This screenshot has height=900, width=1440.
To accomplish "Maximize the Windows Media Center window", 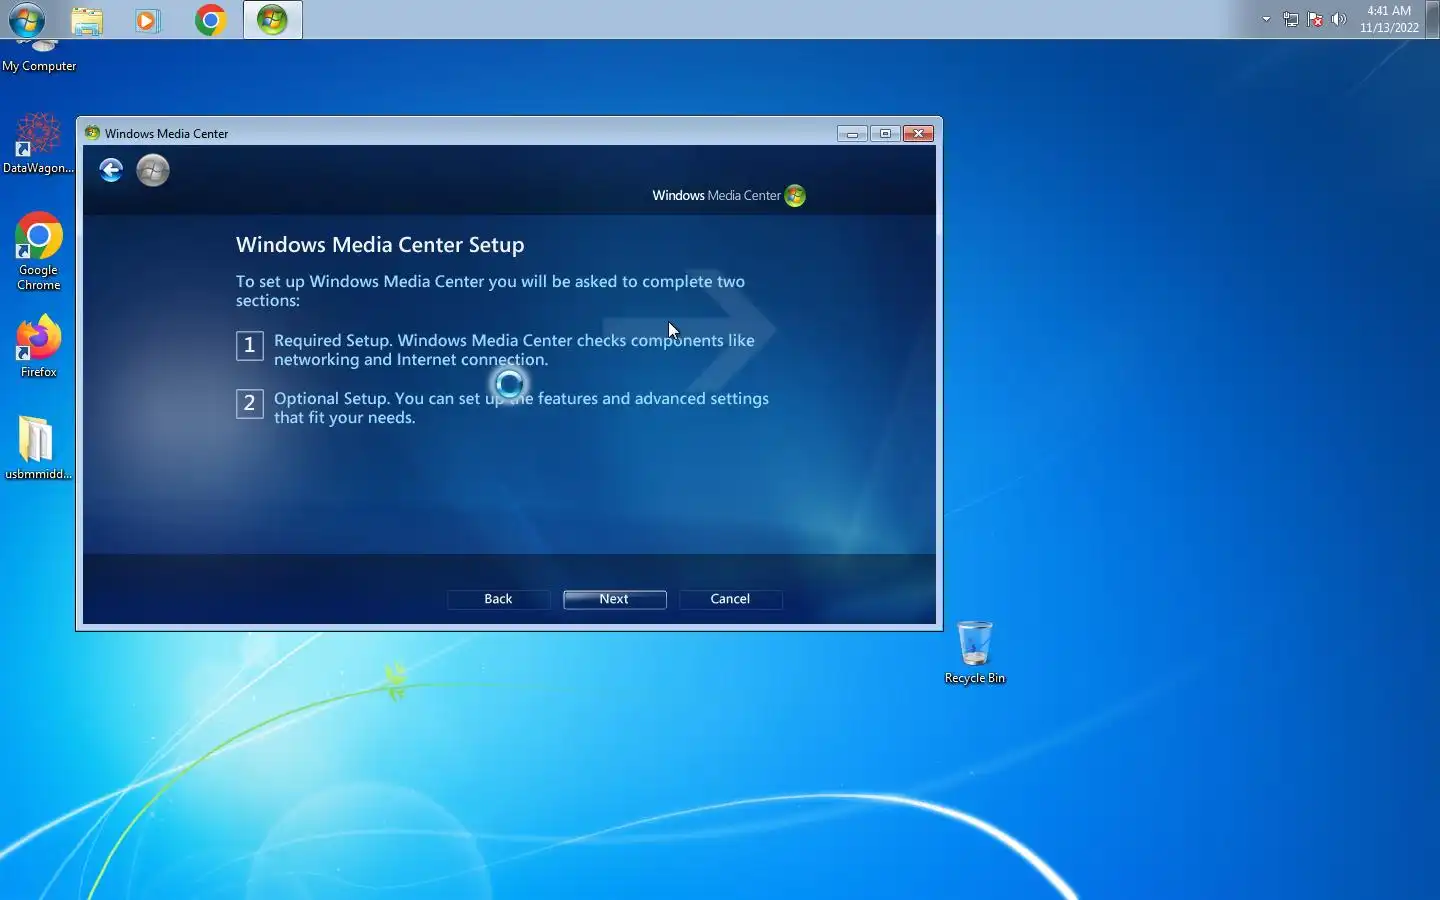I will click(885, 133).
